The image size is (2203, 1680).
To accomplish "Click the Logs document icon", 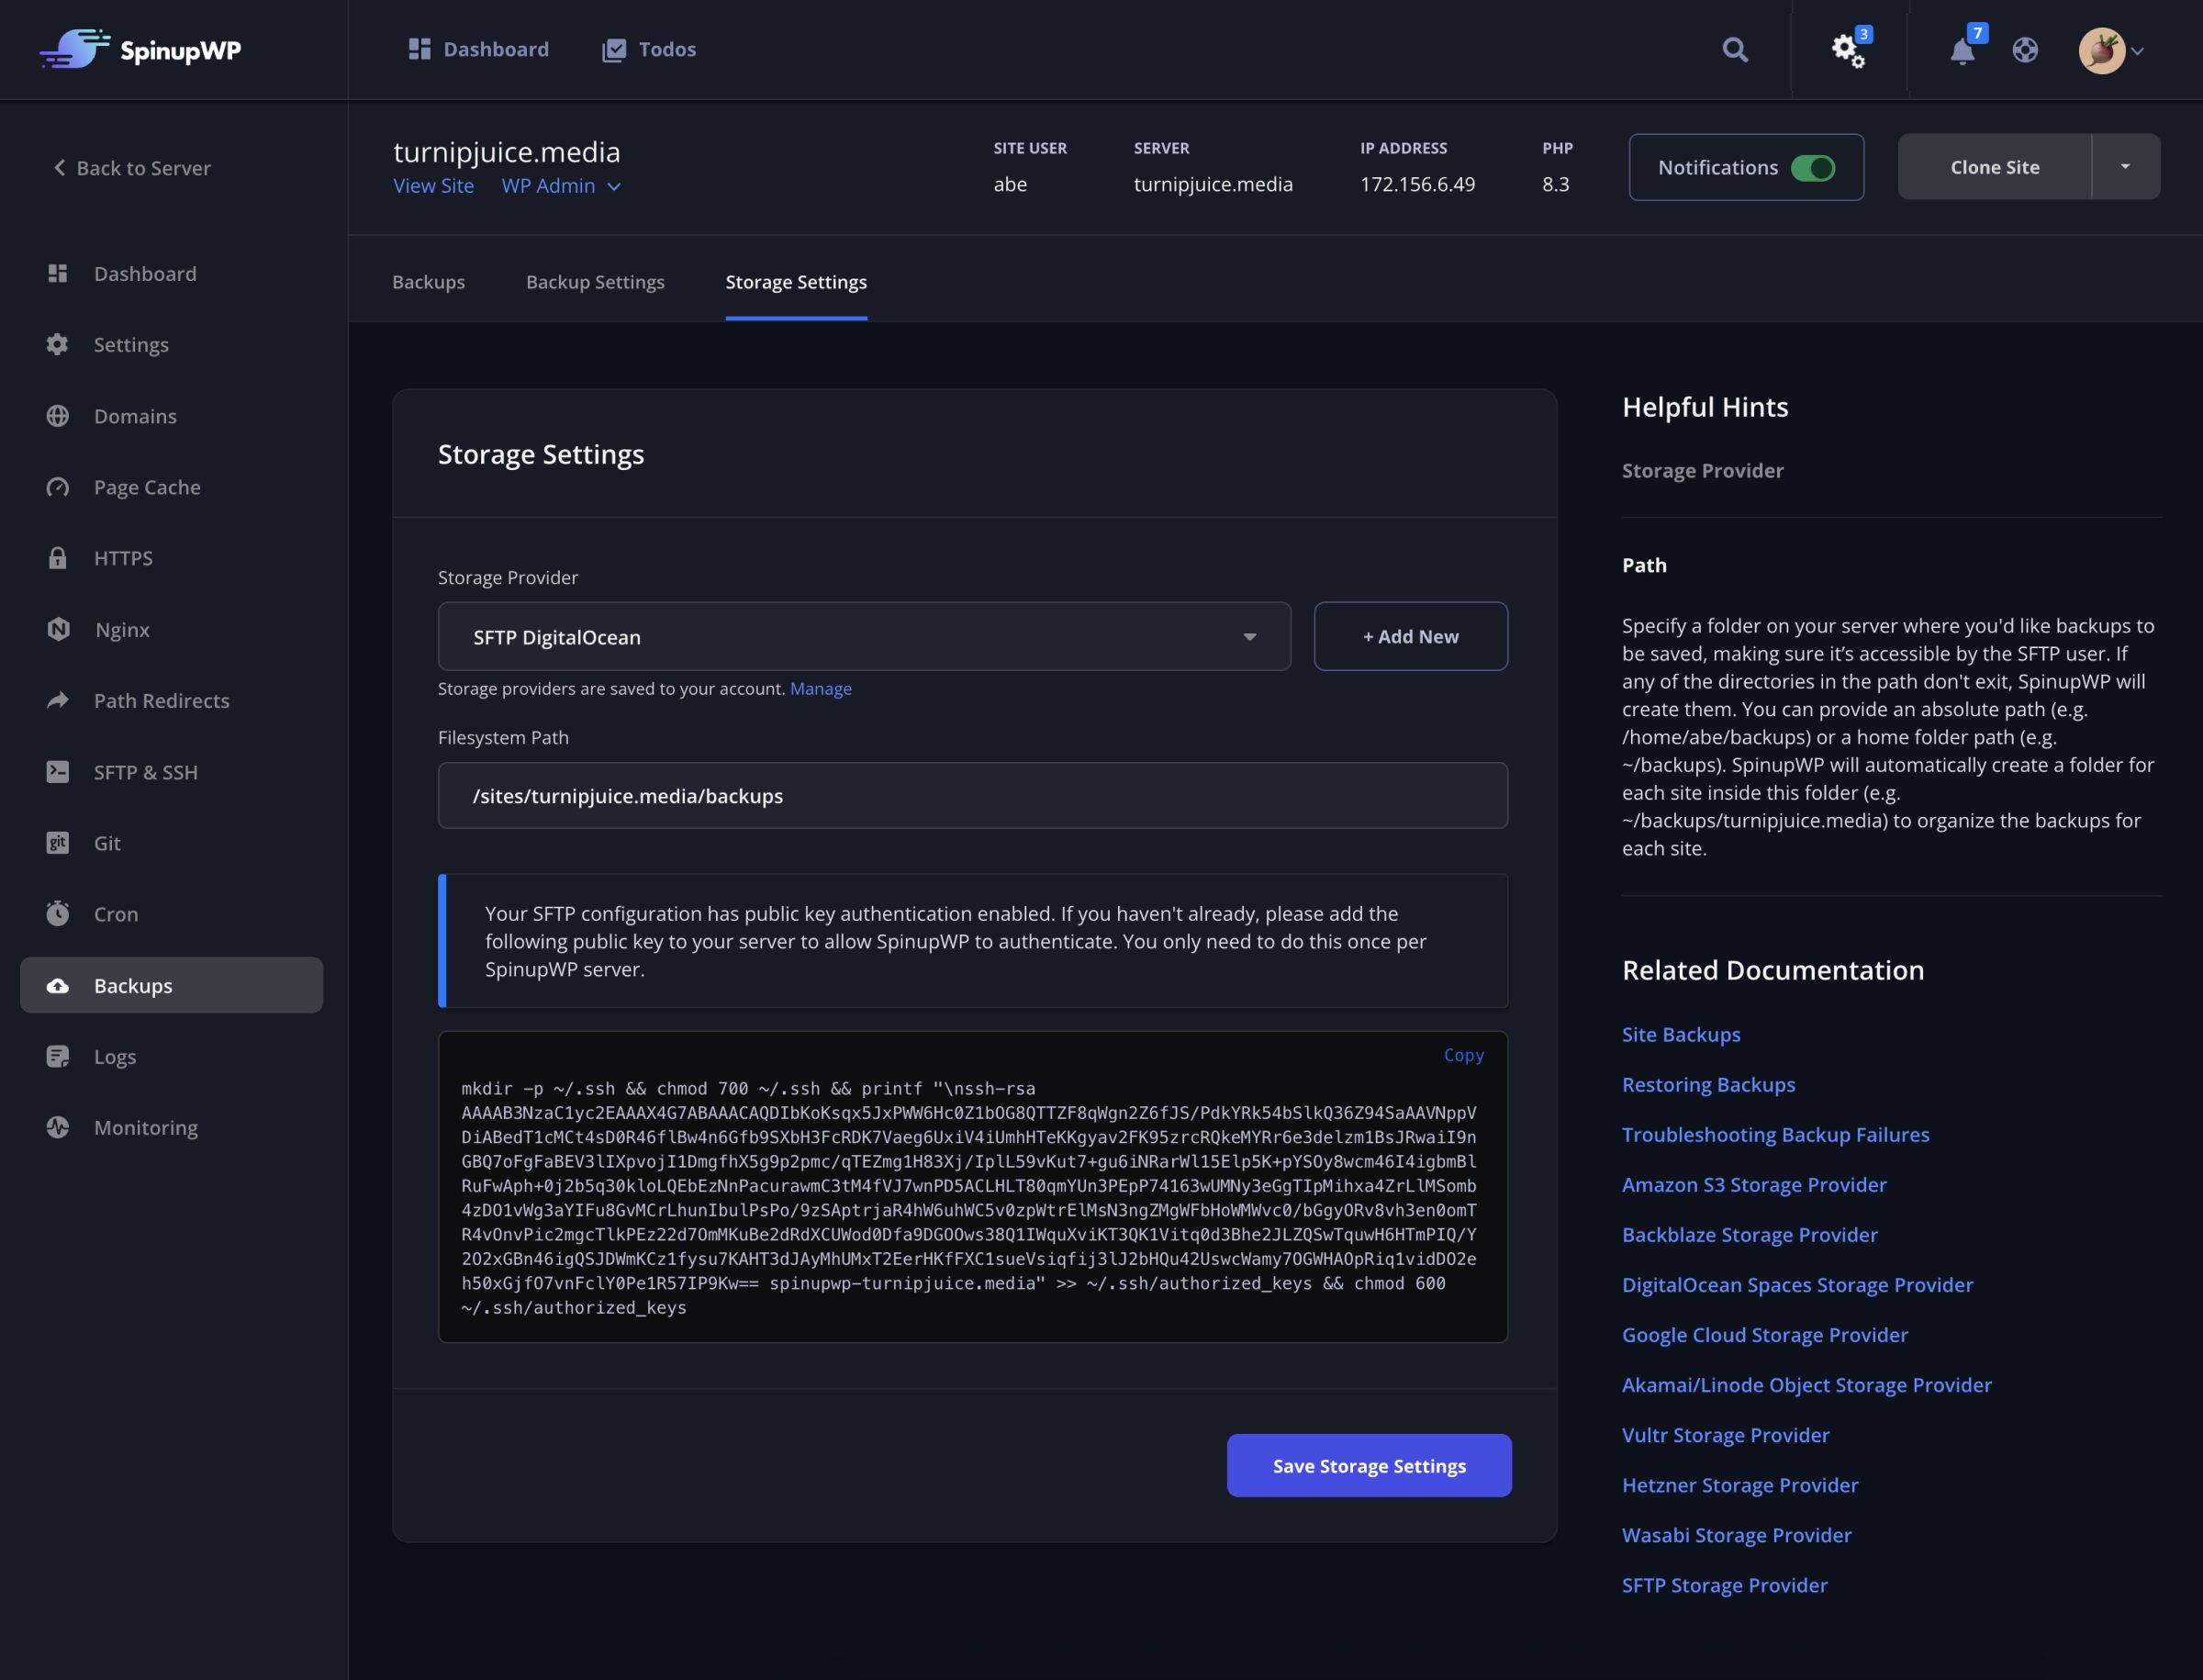I will (58, 1056).
